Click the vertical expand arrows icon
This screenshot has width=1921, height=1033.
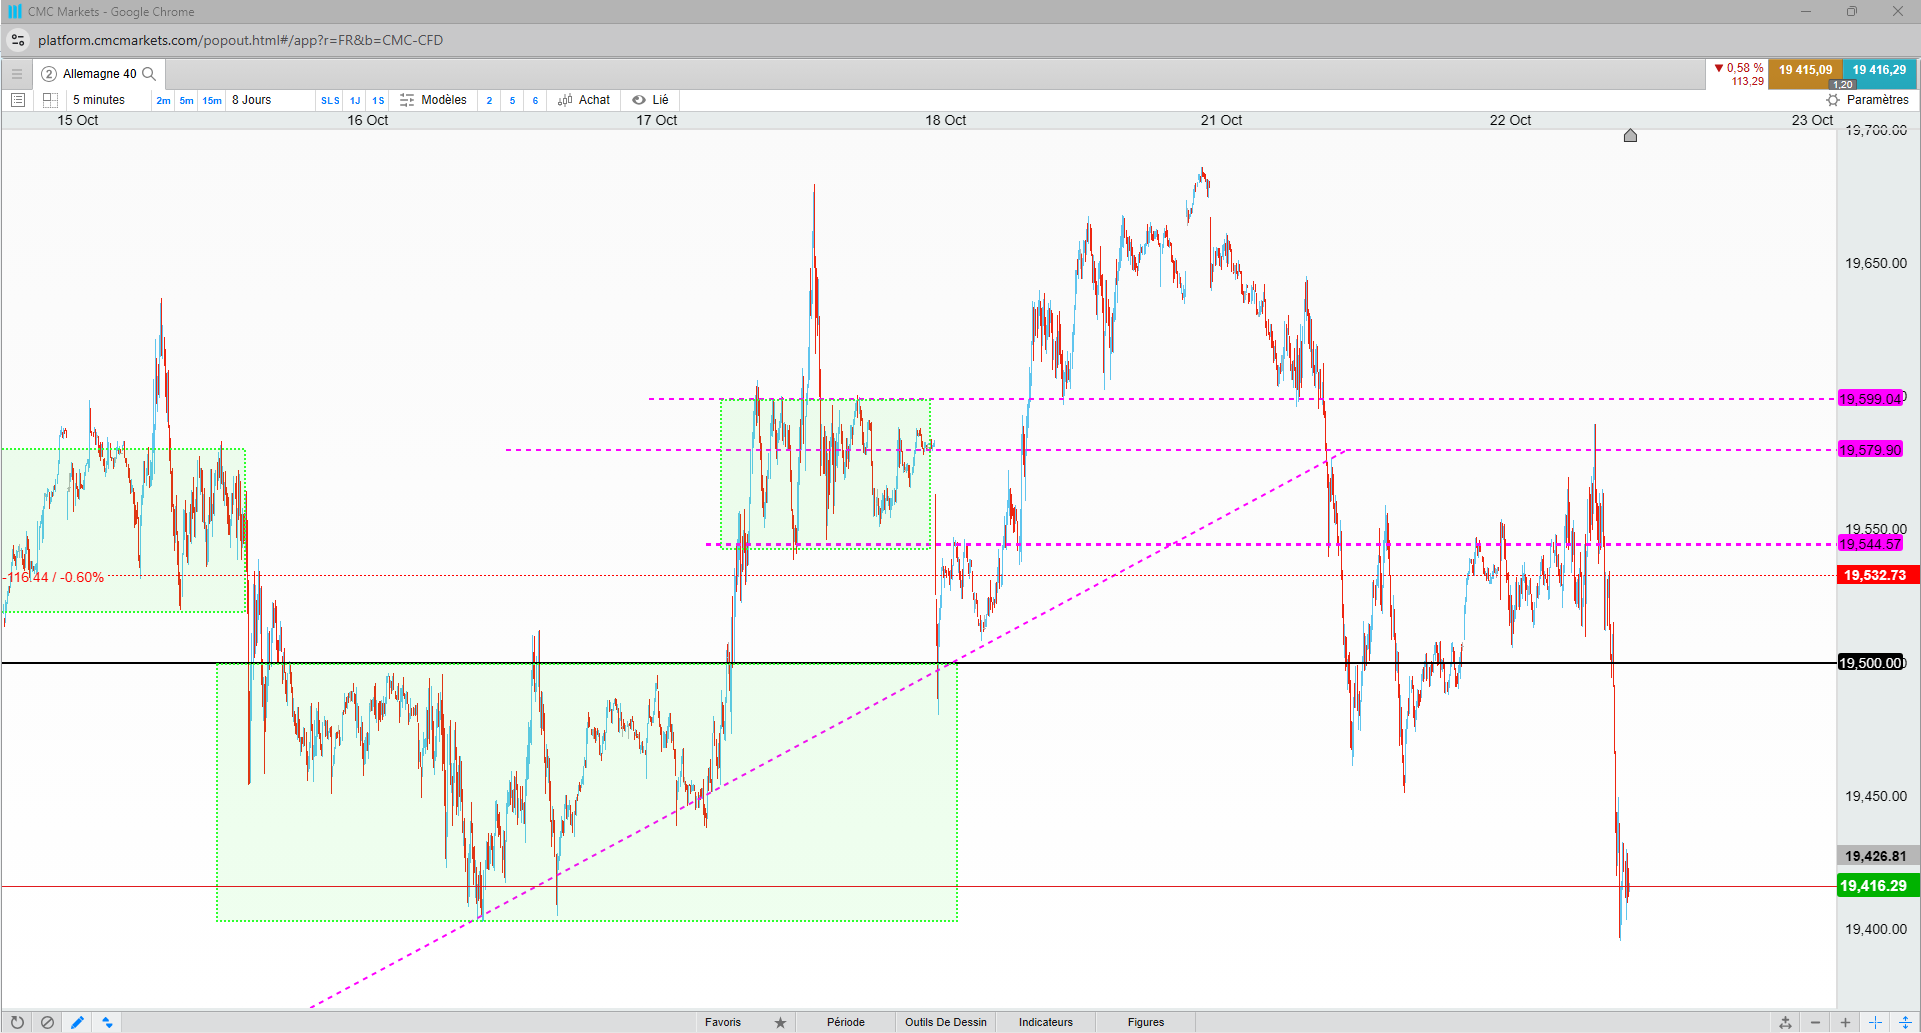point(1905,1022)
